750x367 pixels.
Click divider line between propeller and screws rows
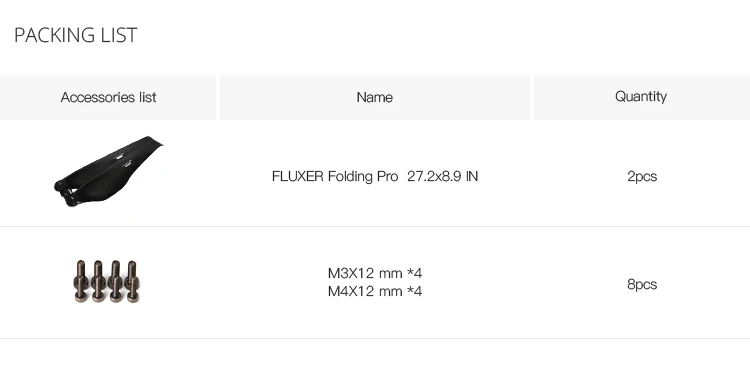coord(375,226)
